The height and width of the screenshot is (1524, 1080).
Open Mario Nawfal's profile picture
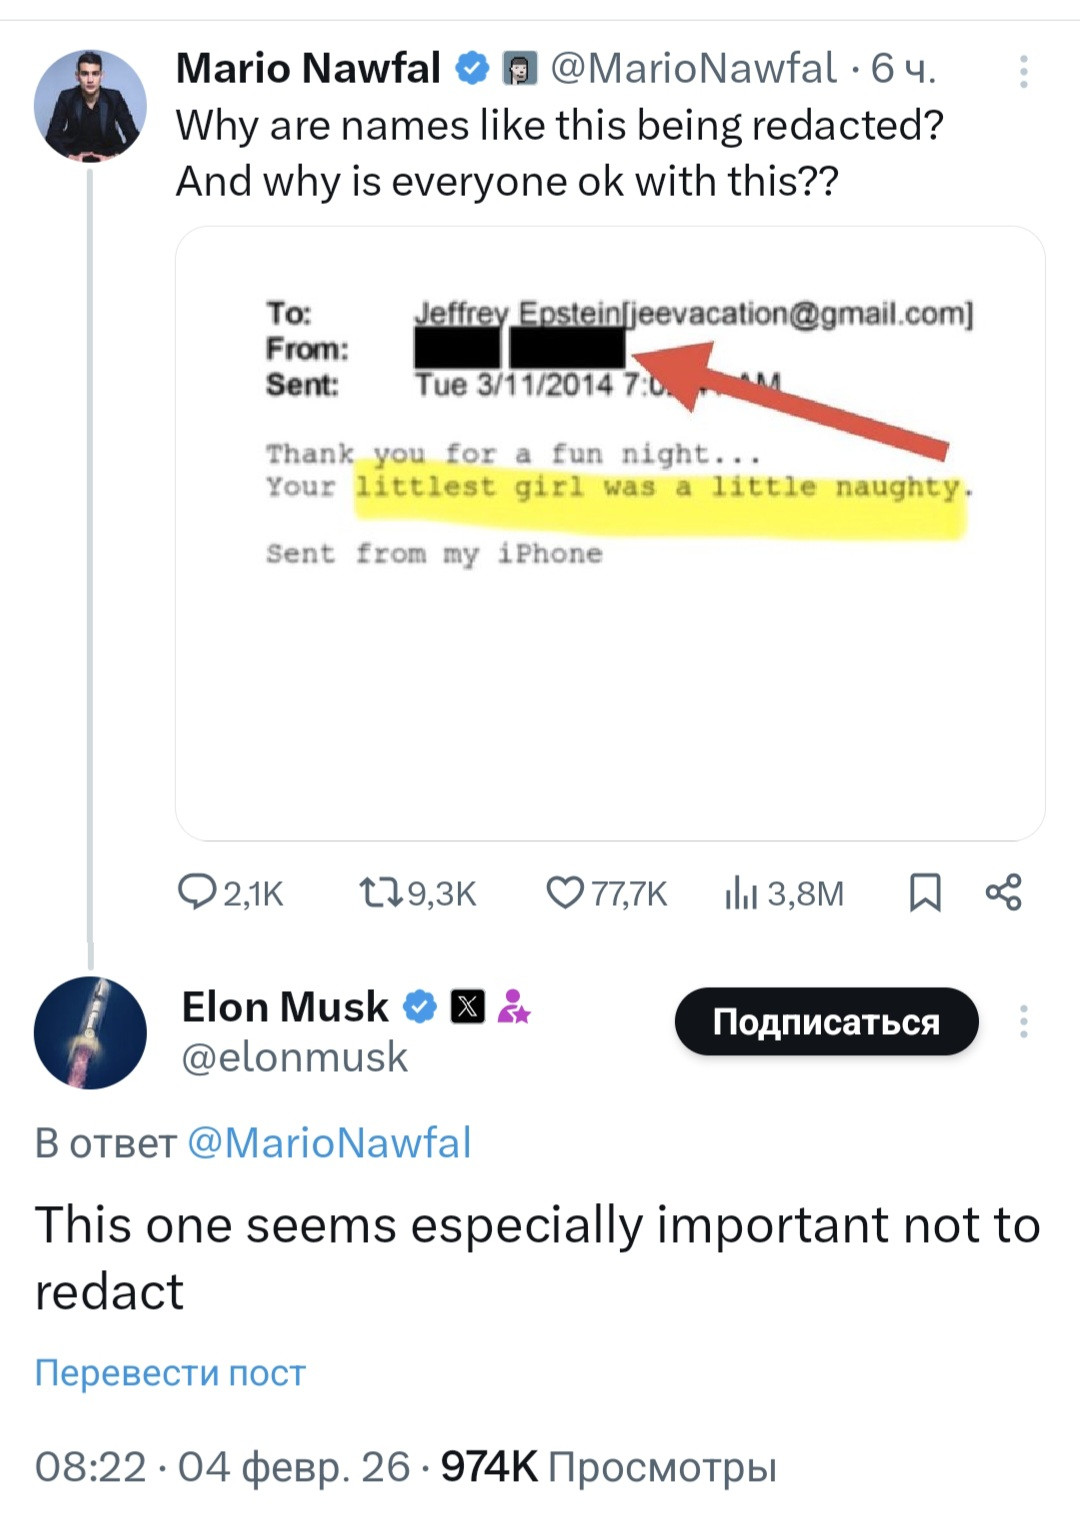(x=90, y=106)
